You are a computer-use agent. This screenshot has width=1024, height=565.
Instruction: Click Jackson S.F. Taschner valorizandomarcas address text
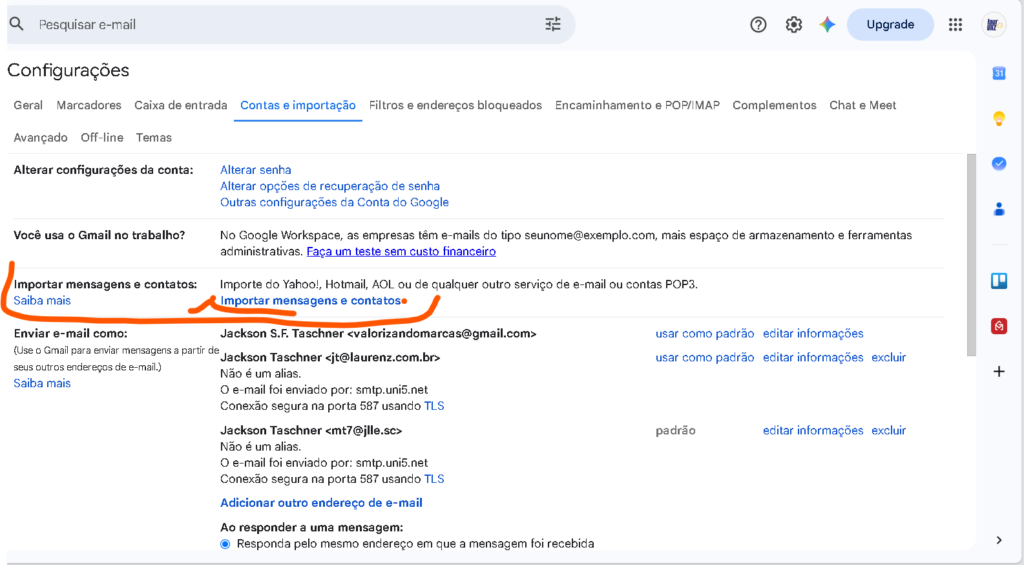[378, 333]
